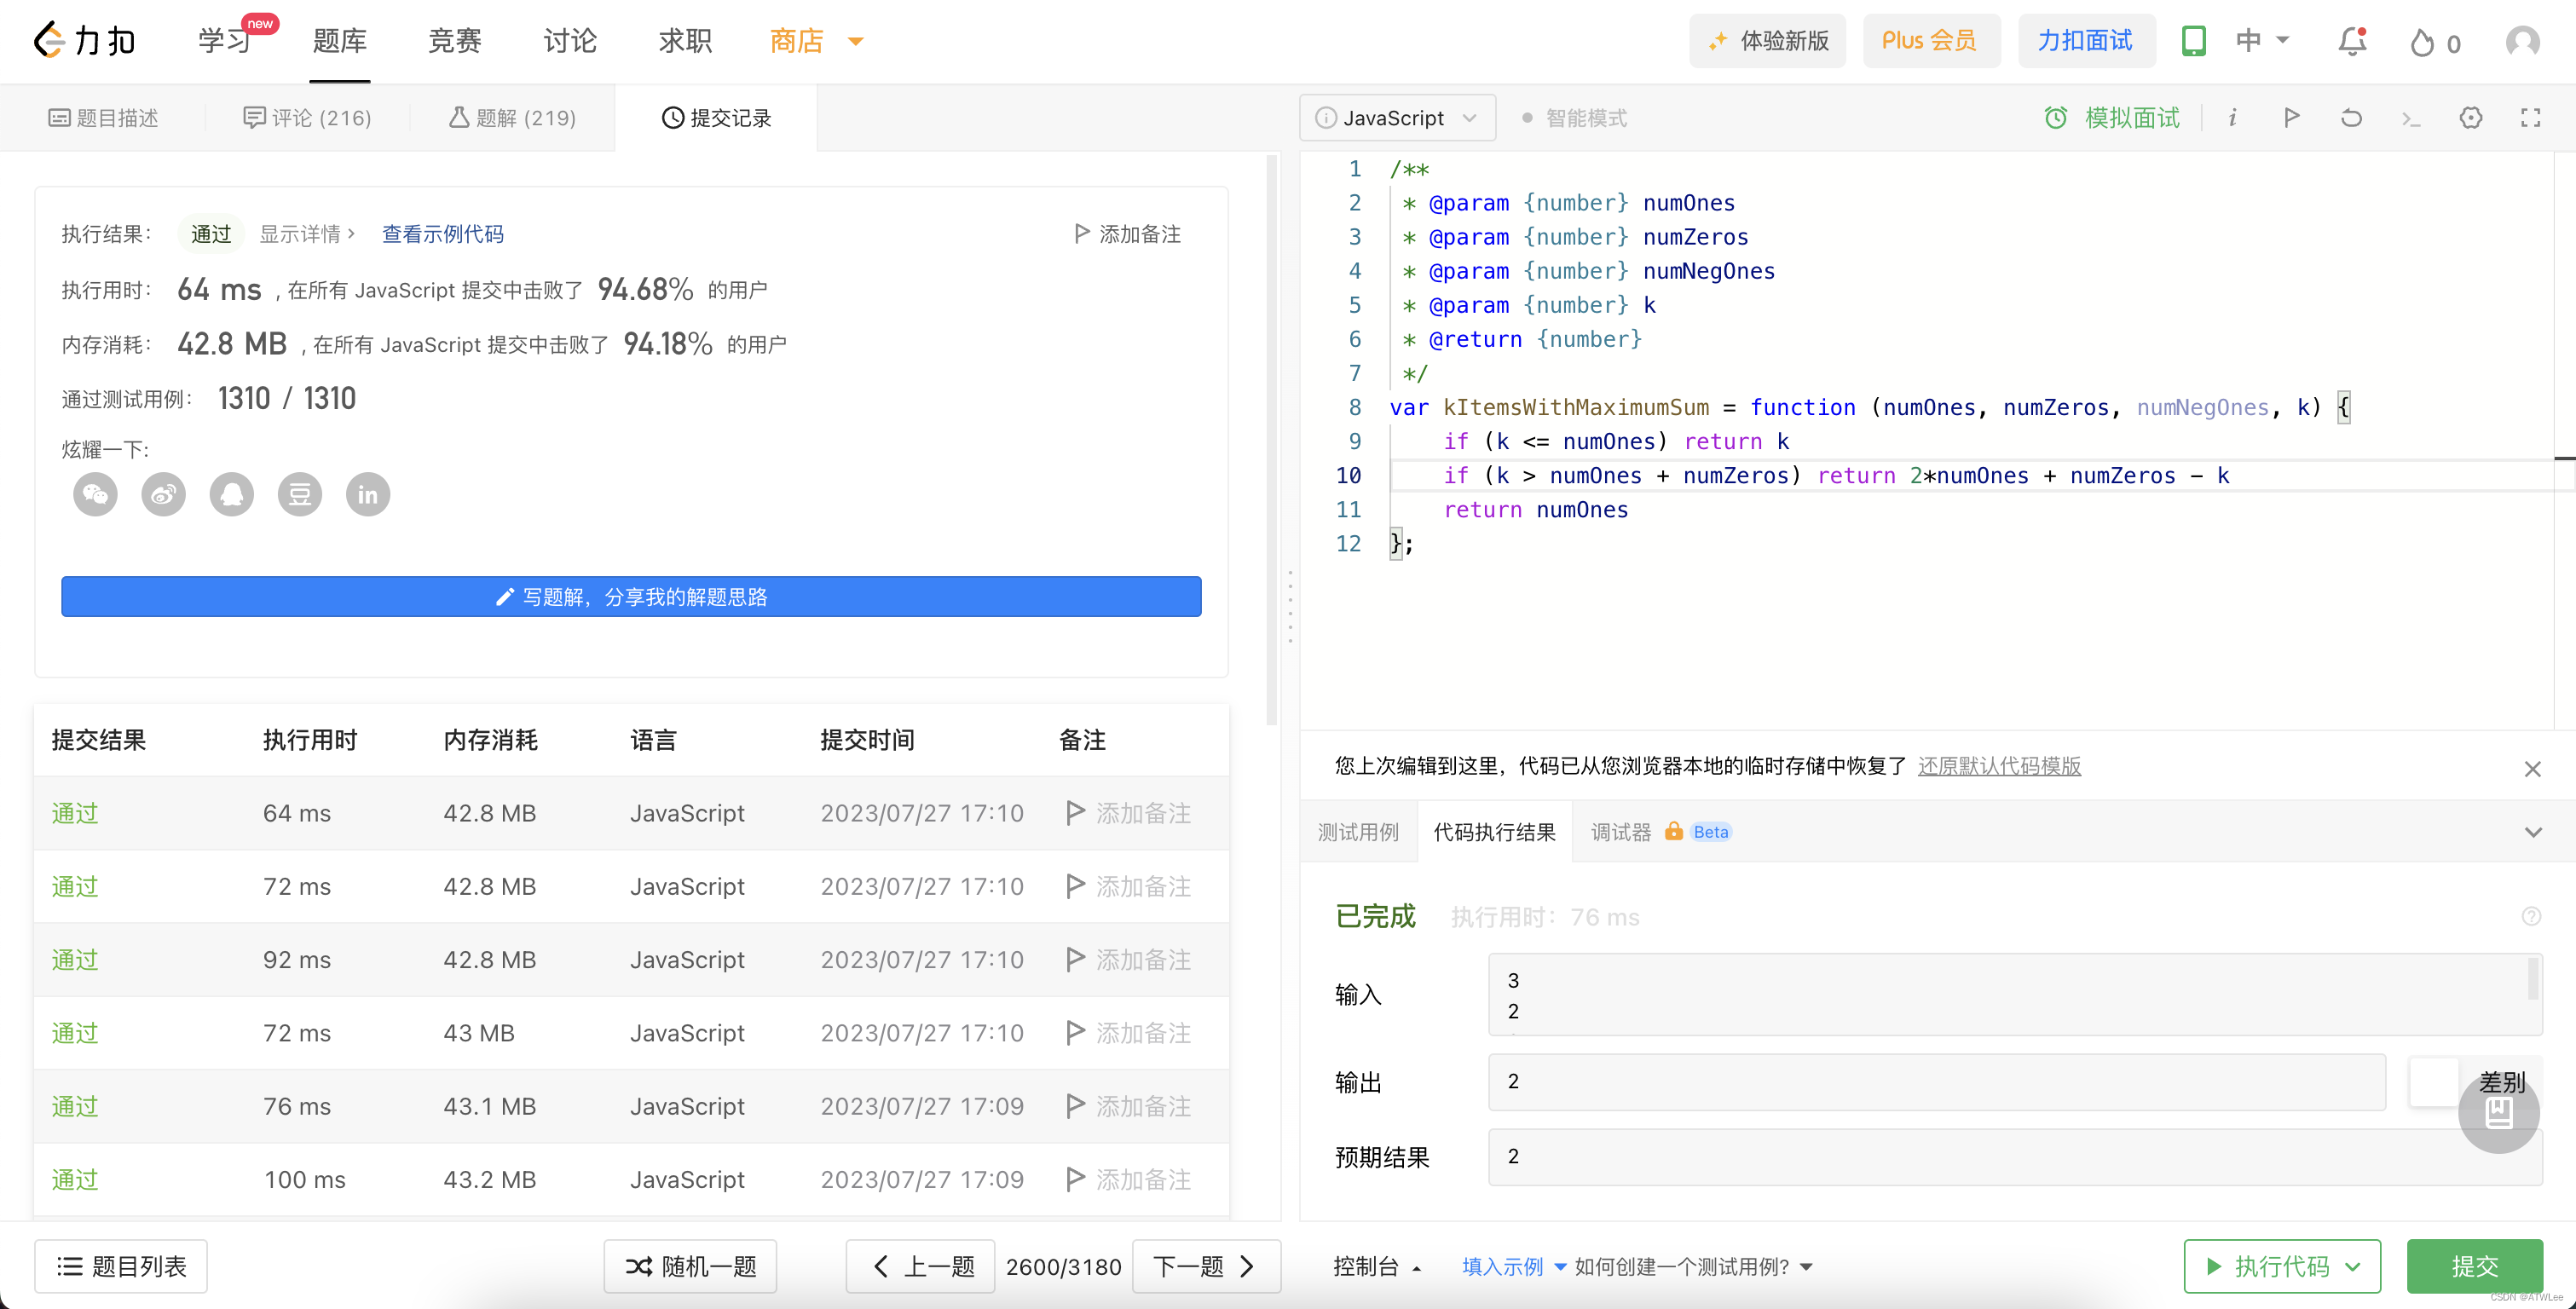Click the 体验新版 button

click(1767, 41)
